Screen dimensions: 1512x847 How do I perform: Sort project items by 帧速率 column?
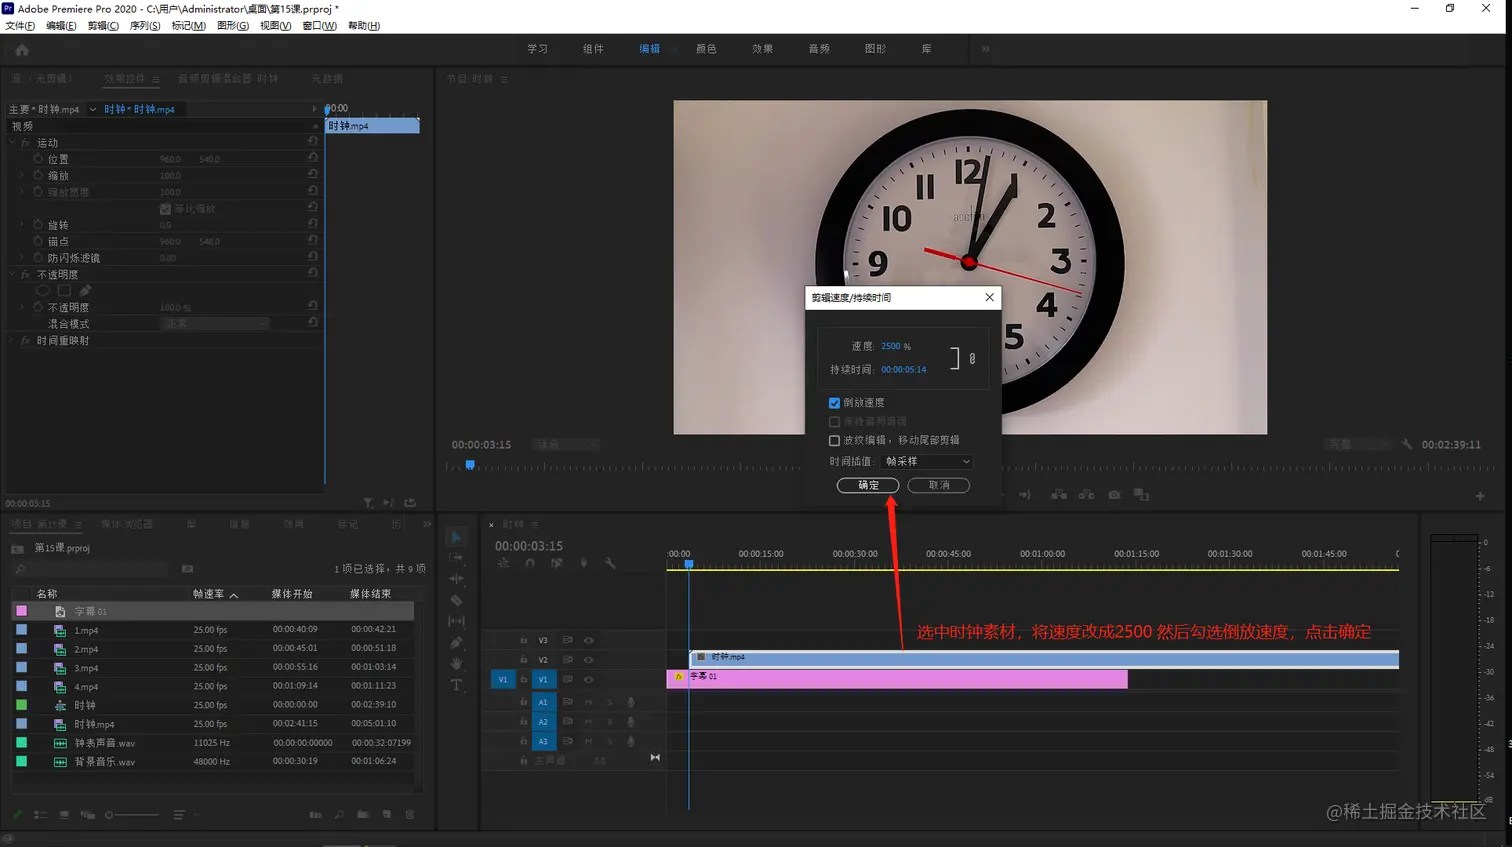(208, 594)
